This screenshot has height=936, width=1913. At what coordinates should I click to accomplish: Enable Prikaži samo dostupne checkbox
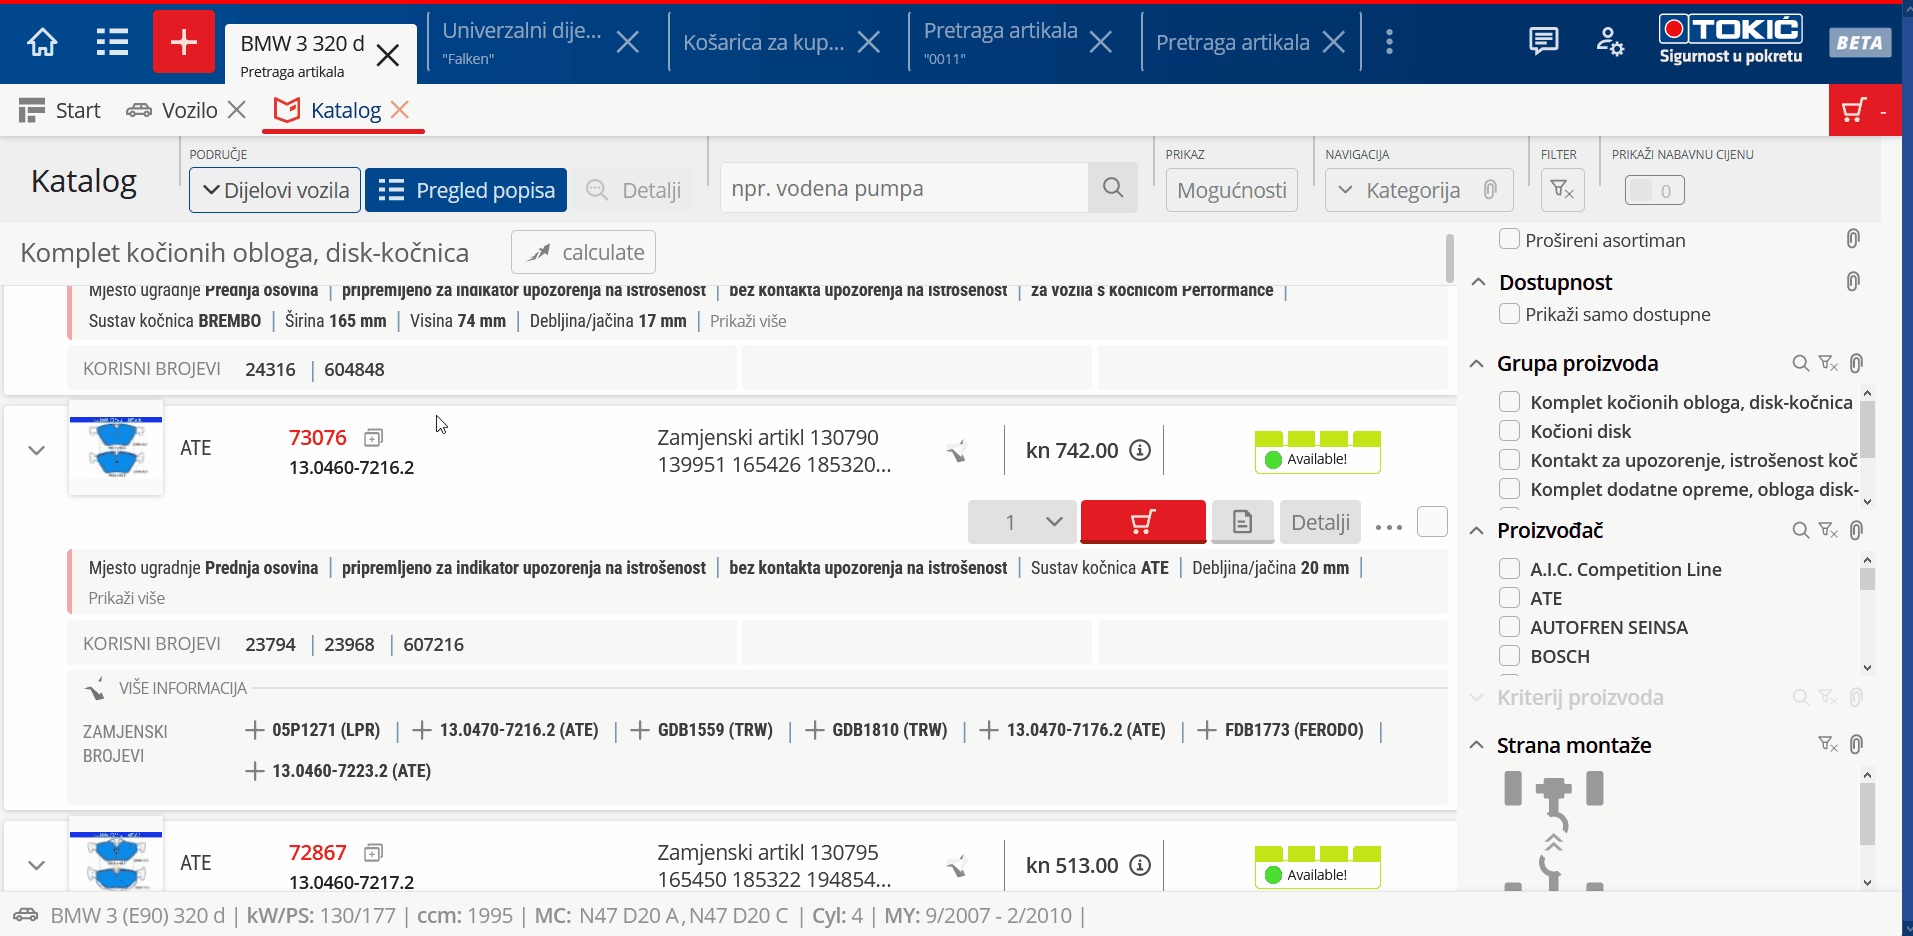click(x=1509, y=314)
